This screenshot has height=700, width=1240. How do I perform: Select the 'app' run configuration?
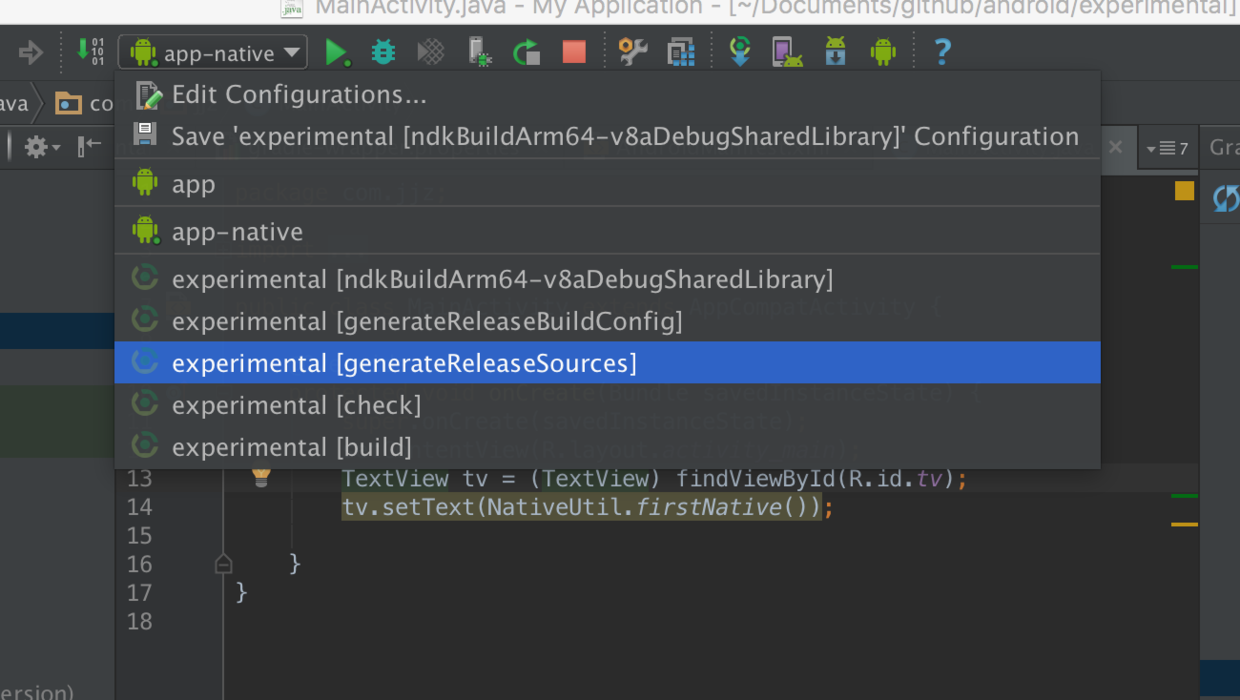click(x=608, y=184)
